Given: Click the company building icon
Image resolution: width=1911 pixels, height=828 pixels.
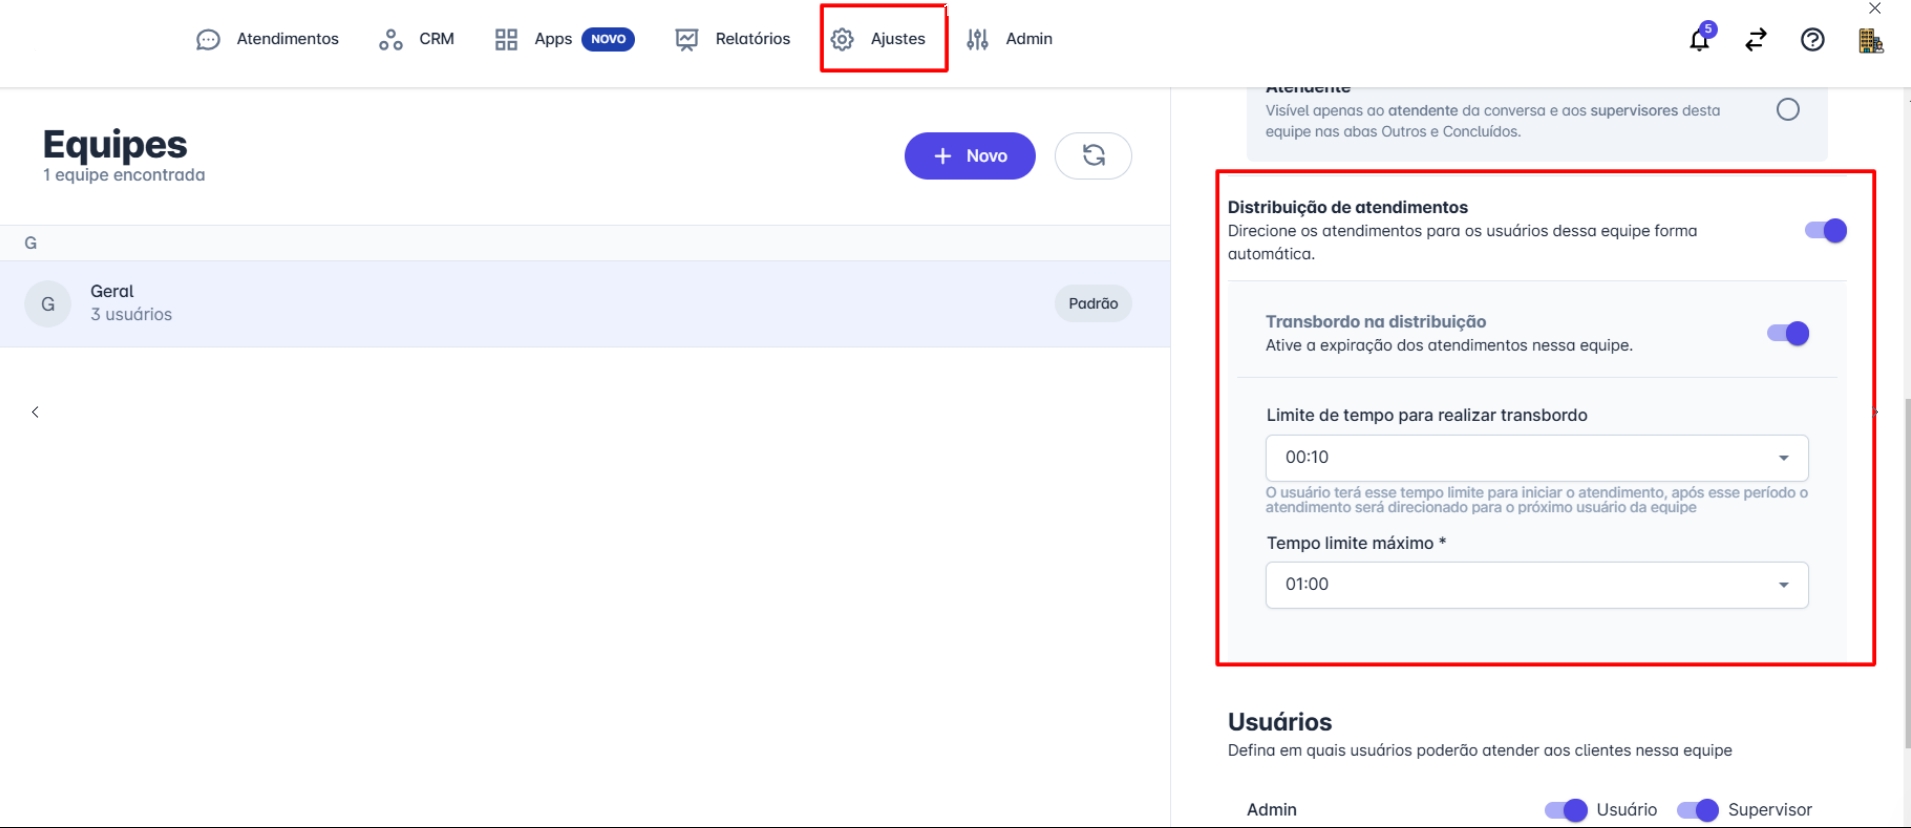Looking at the screenshot, I should (x=1870, y=40).
